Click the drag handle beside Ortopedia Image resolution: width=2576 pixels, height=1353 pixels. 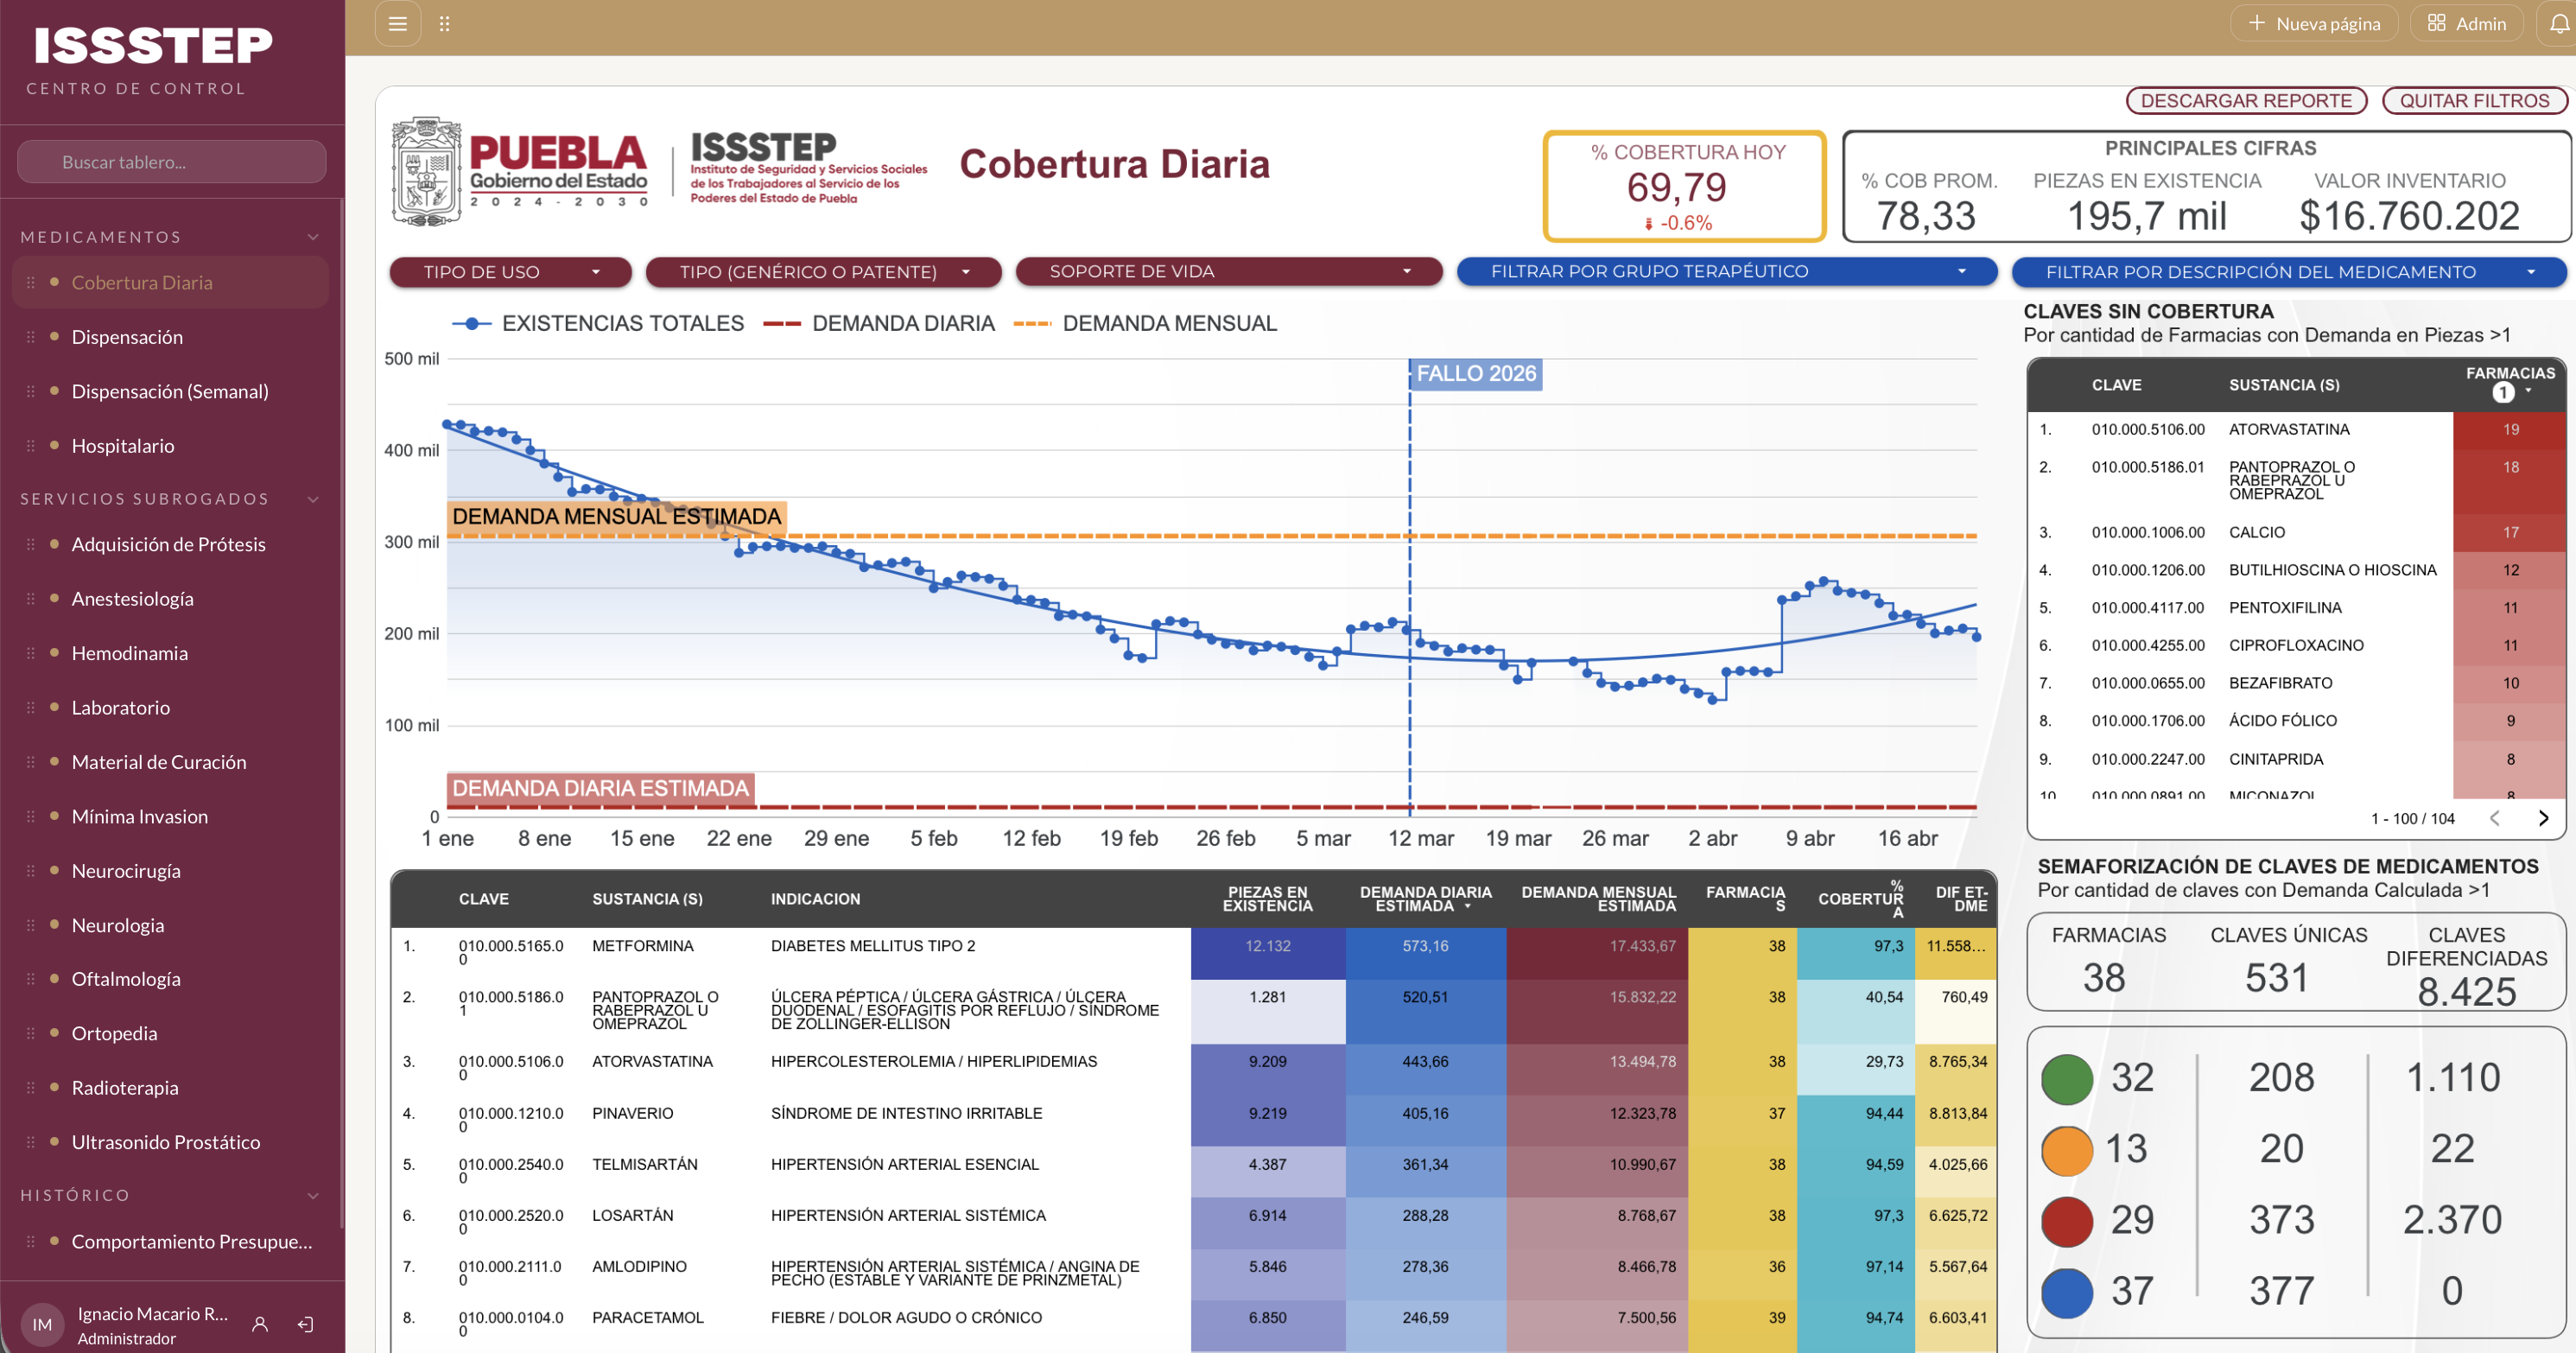(31, 1034)
